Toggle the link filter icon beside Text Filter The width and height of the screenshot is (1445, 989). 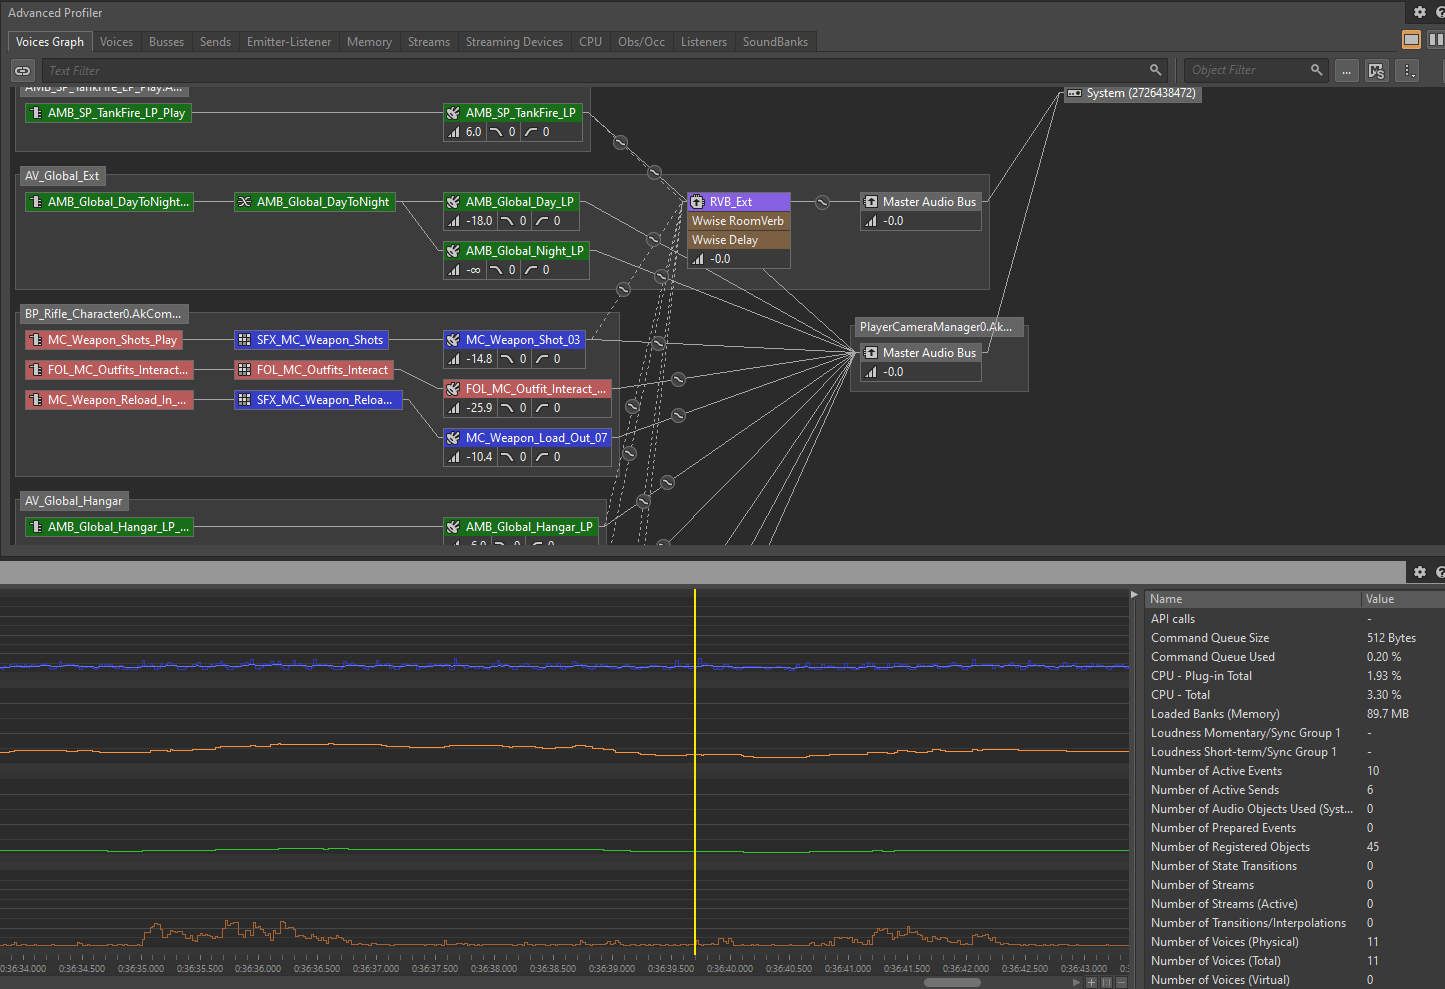[22, 70]
